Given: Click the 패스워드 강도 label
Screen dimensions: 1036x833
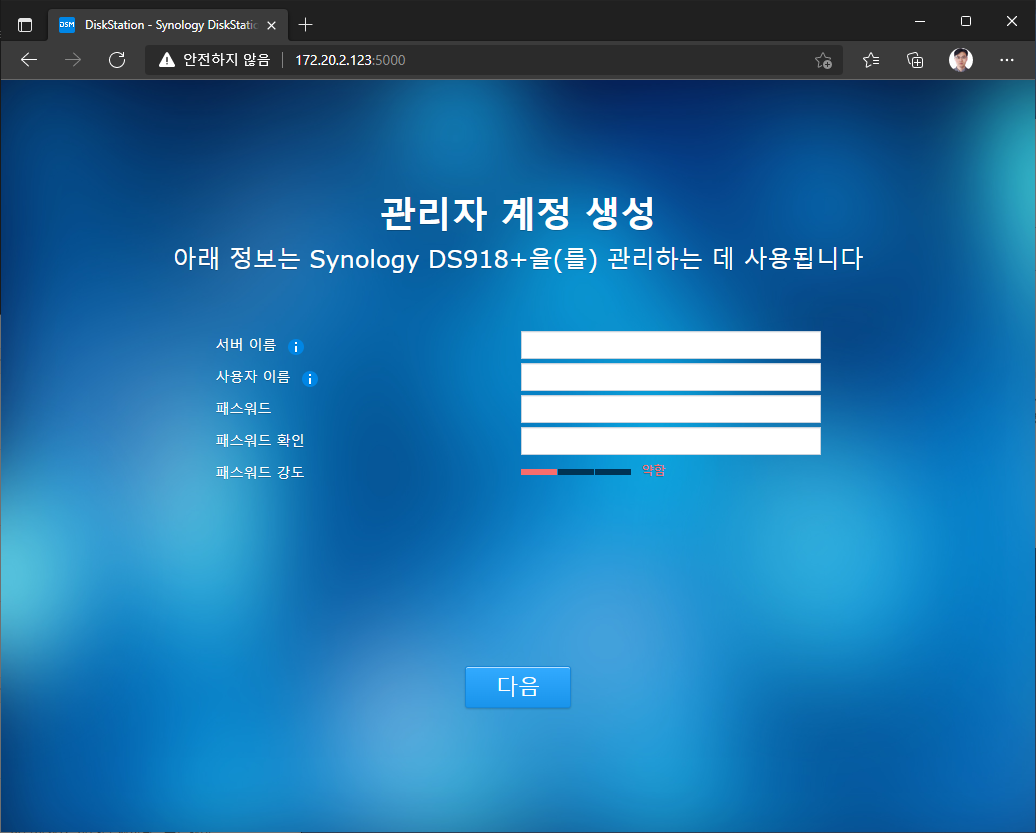Looking at the screenshot, I should (260, 472).
